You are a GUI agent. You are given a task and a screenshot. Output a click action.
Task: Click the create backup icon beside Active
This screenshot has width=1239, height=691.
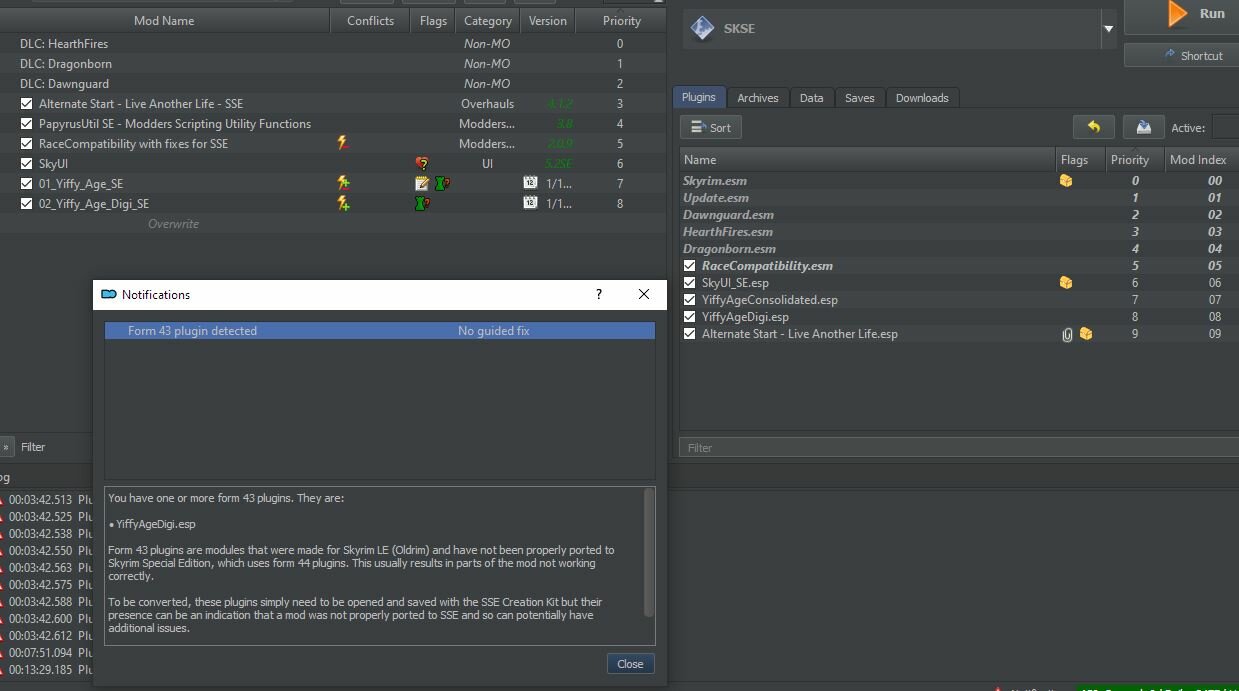(x=1143, y=127)
